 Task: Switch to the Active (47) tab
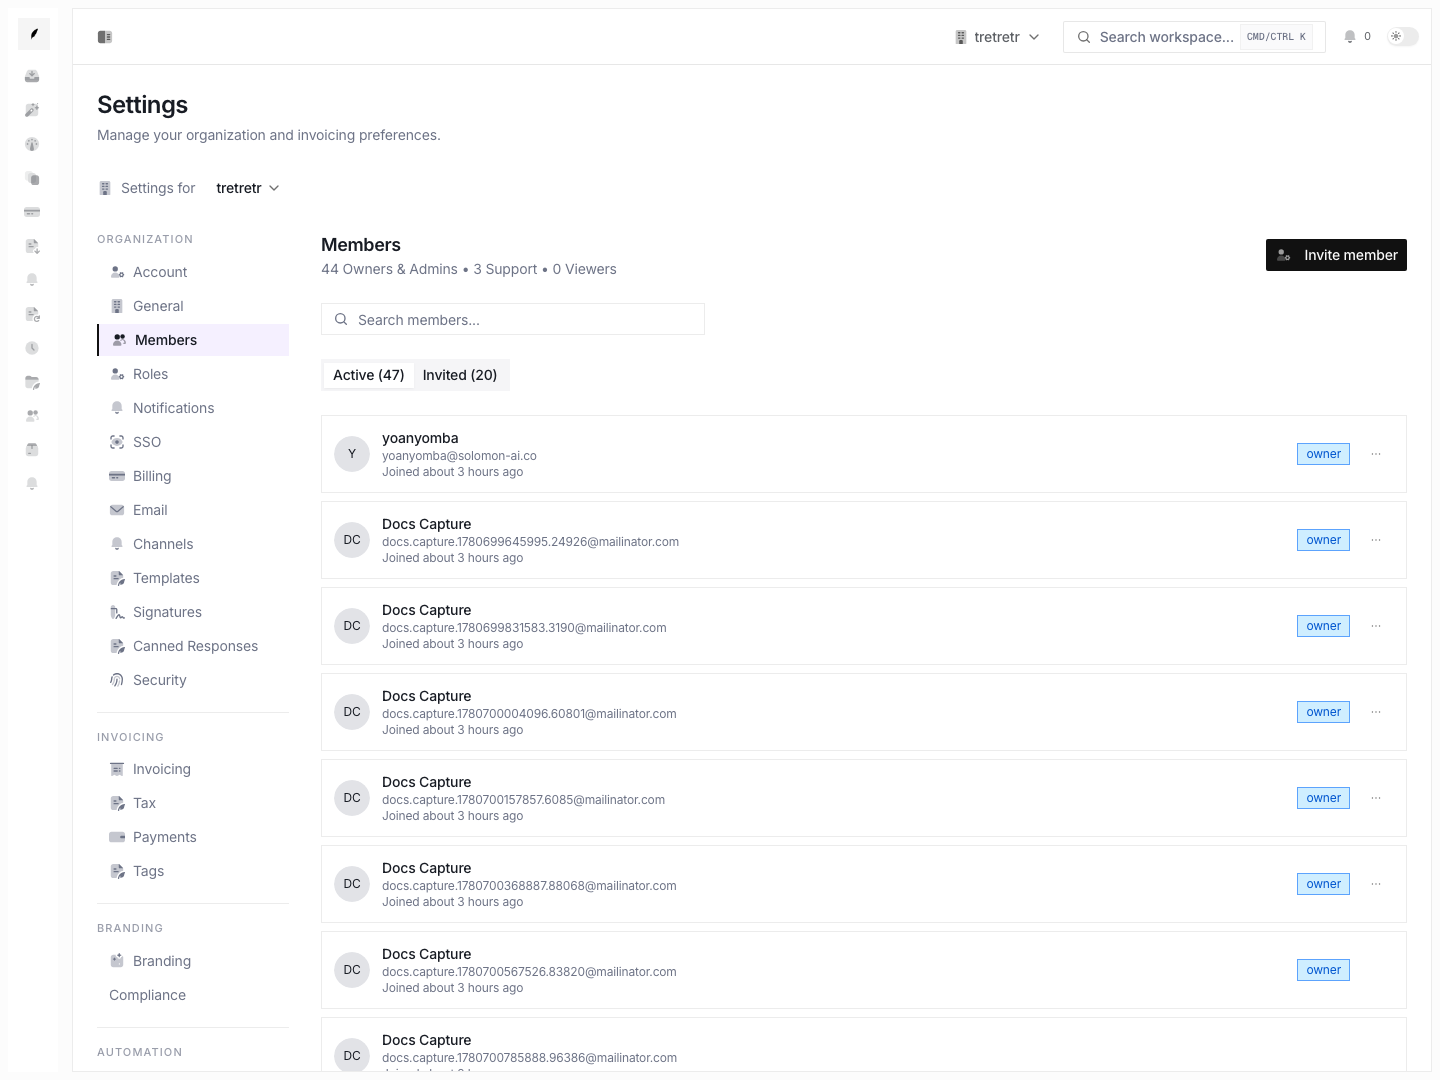(368, 375)
